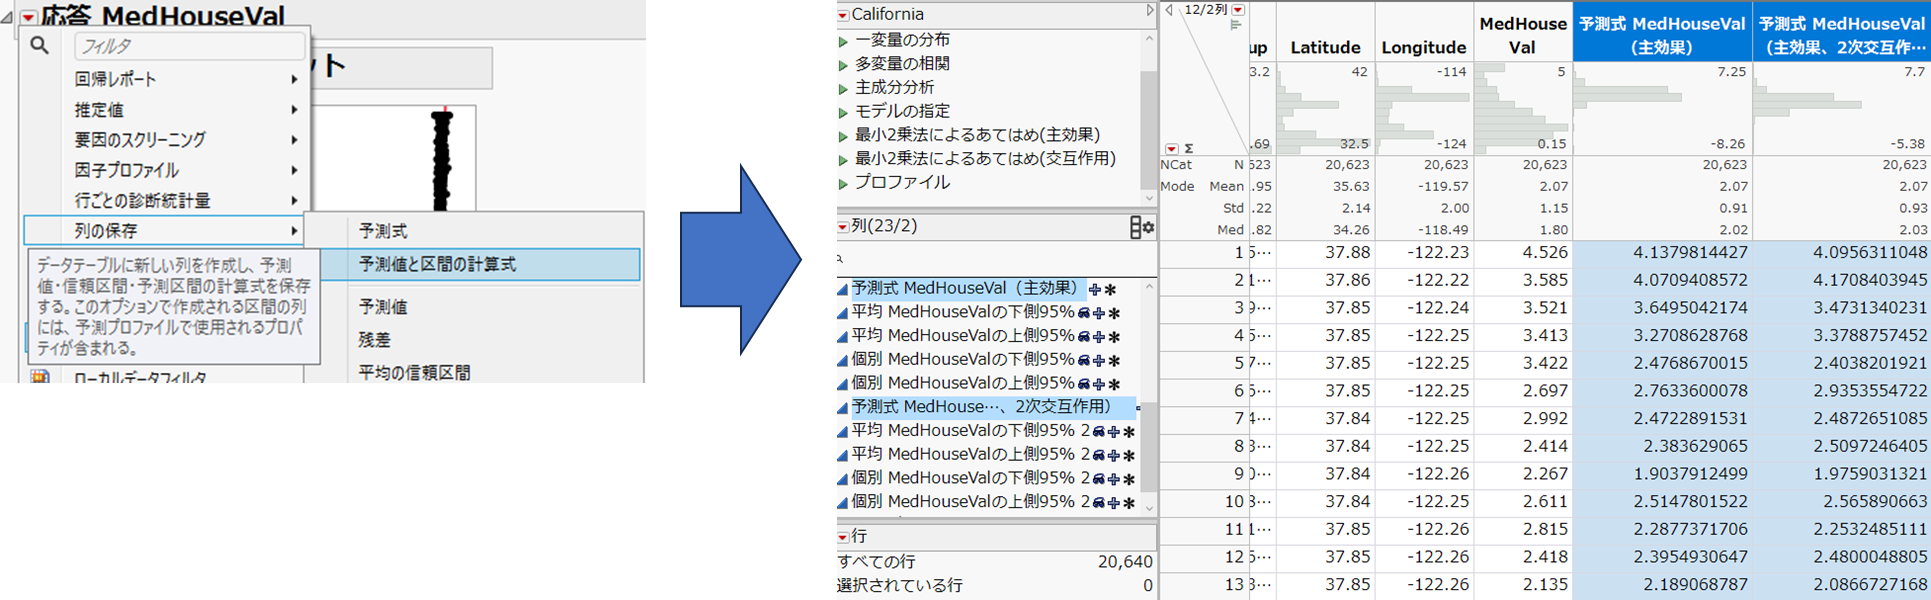Choose 平均の信頼区間 in the submenu
The image size is (1931, 600).
click(415, 372)
